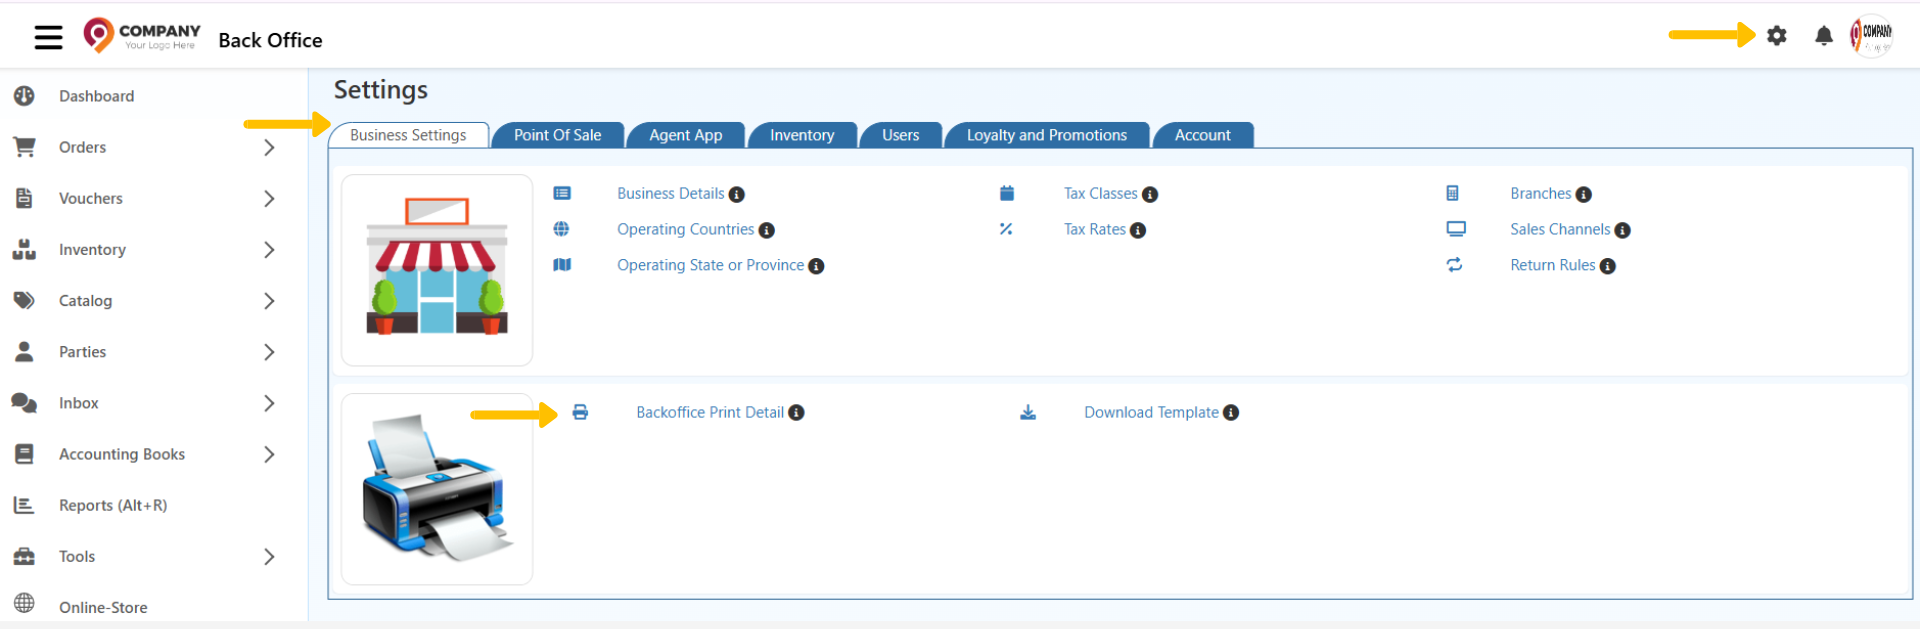Switch to the Inventory settings tab

[x=801, y=135]
